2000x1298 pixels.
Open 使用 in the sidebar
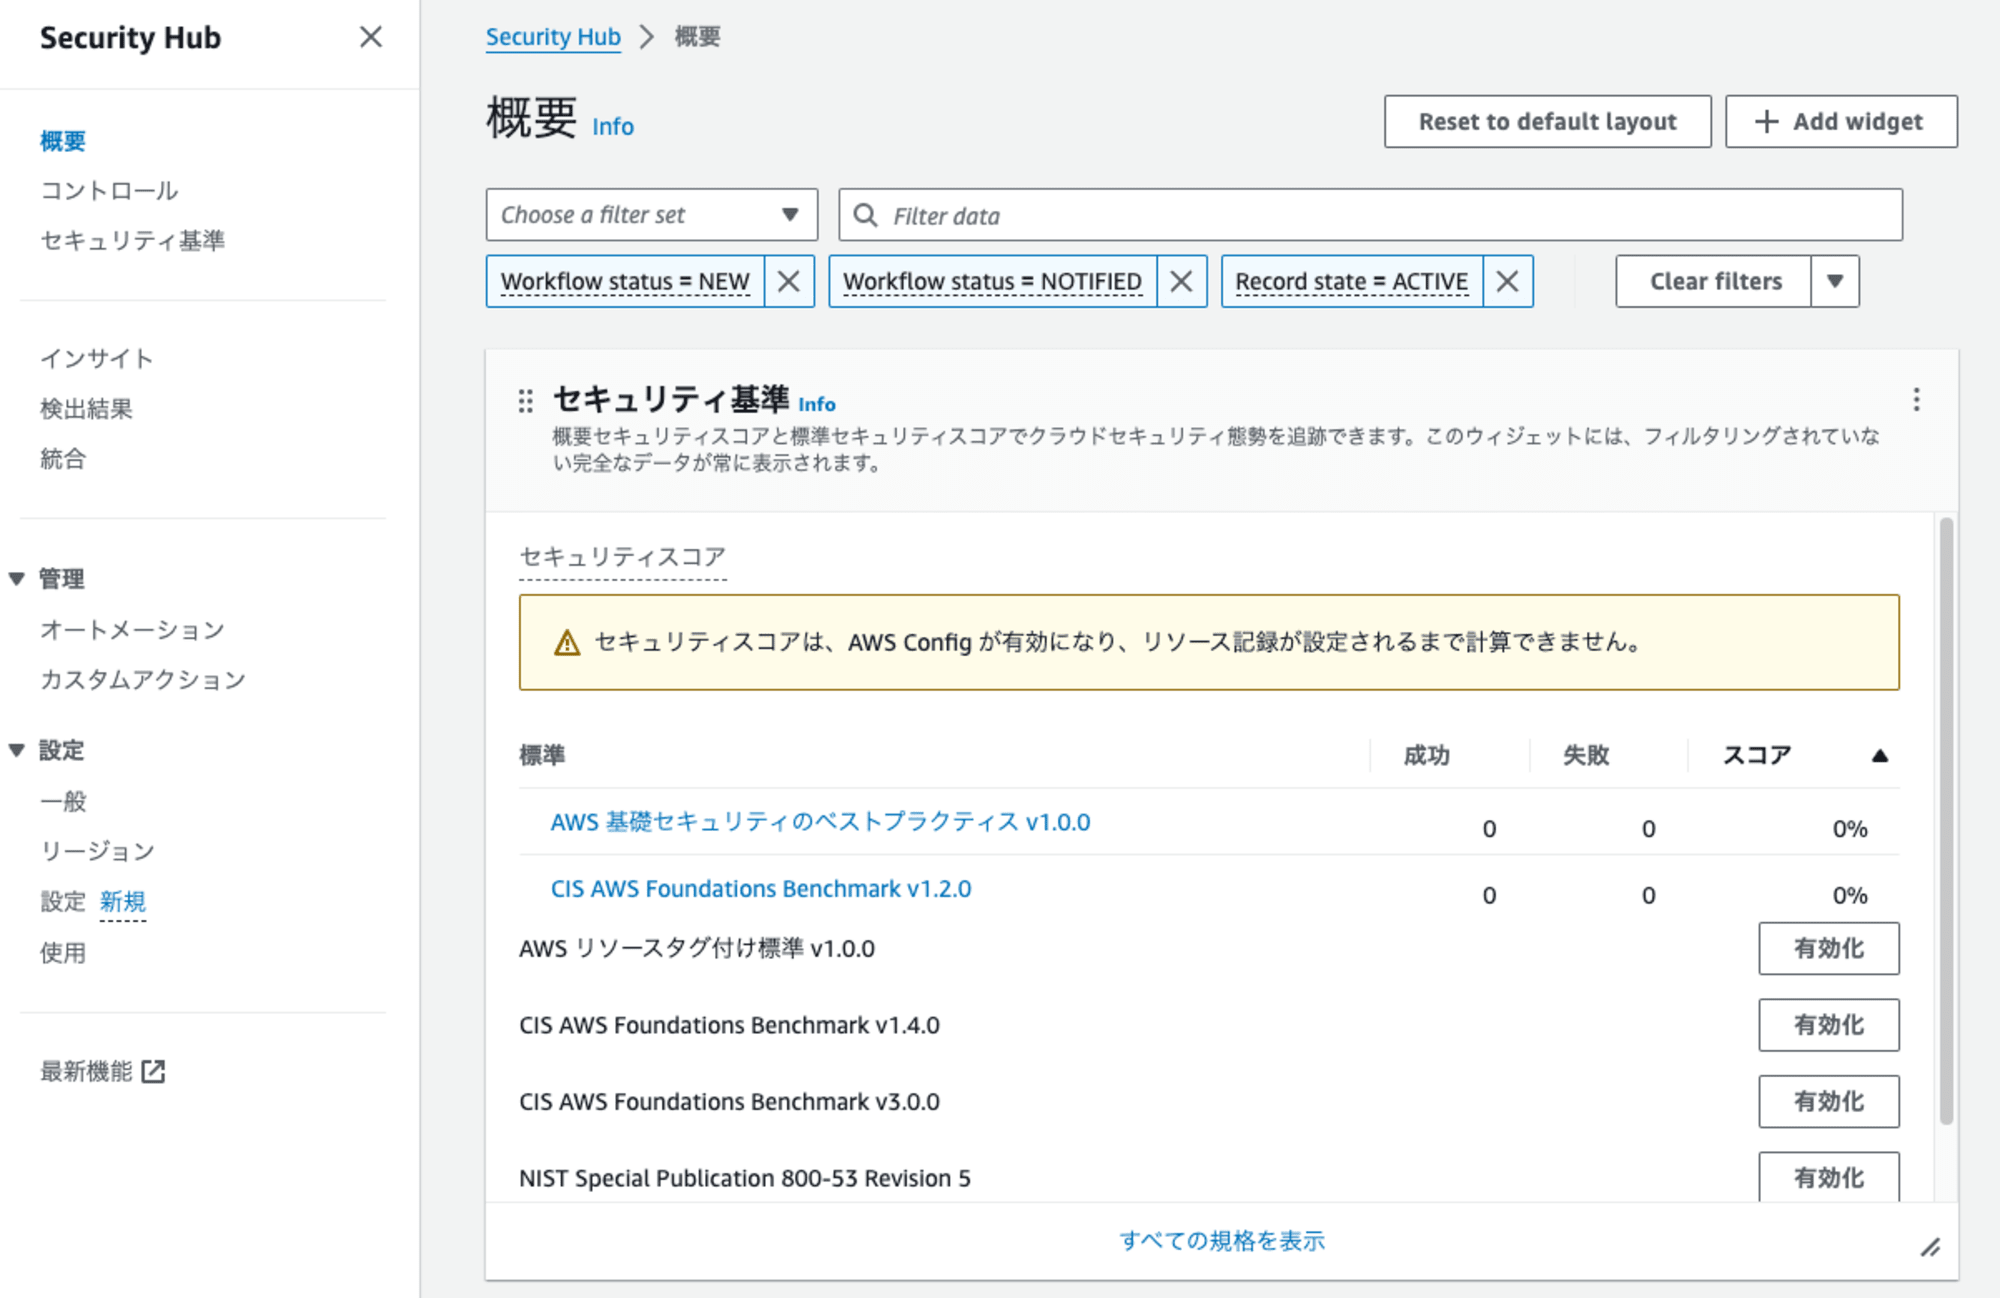(x=63, y=953)
